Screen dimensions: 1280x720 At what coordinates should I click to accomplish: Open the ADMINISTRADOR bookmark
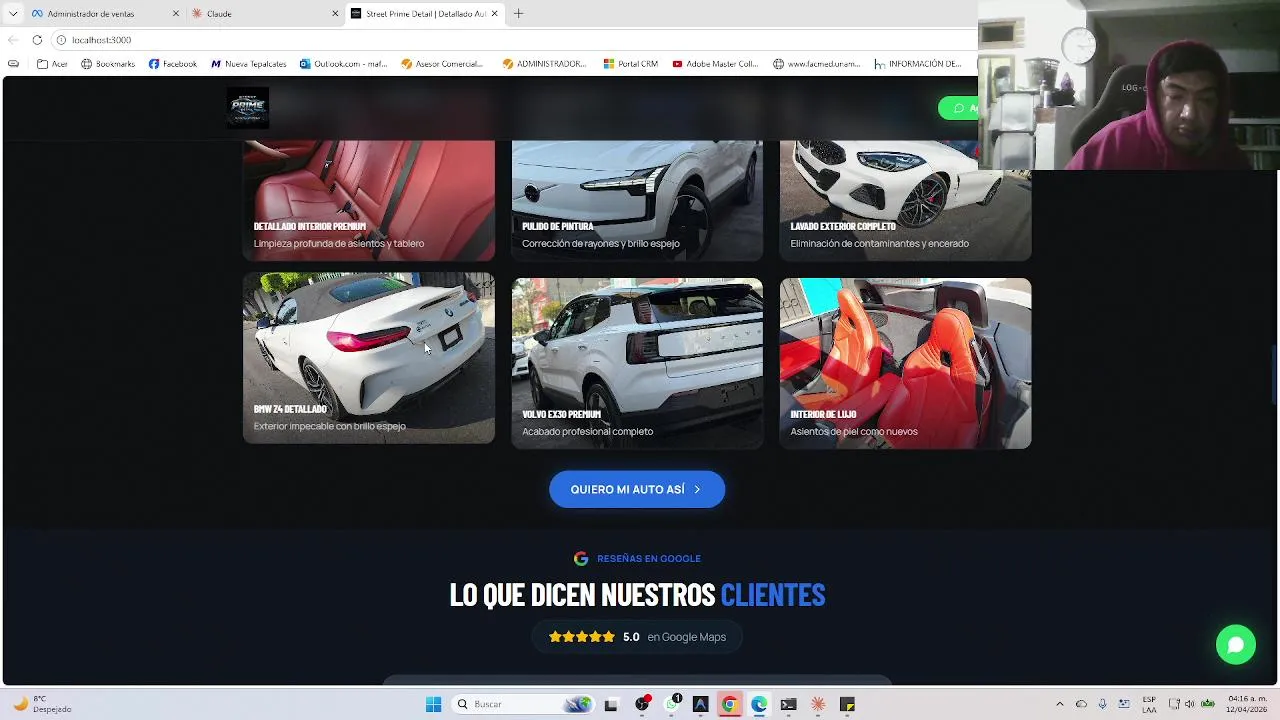[x=544, y=64]
